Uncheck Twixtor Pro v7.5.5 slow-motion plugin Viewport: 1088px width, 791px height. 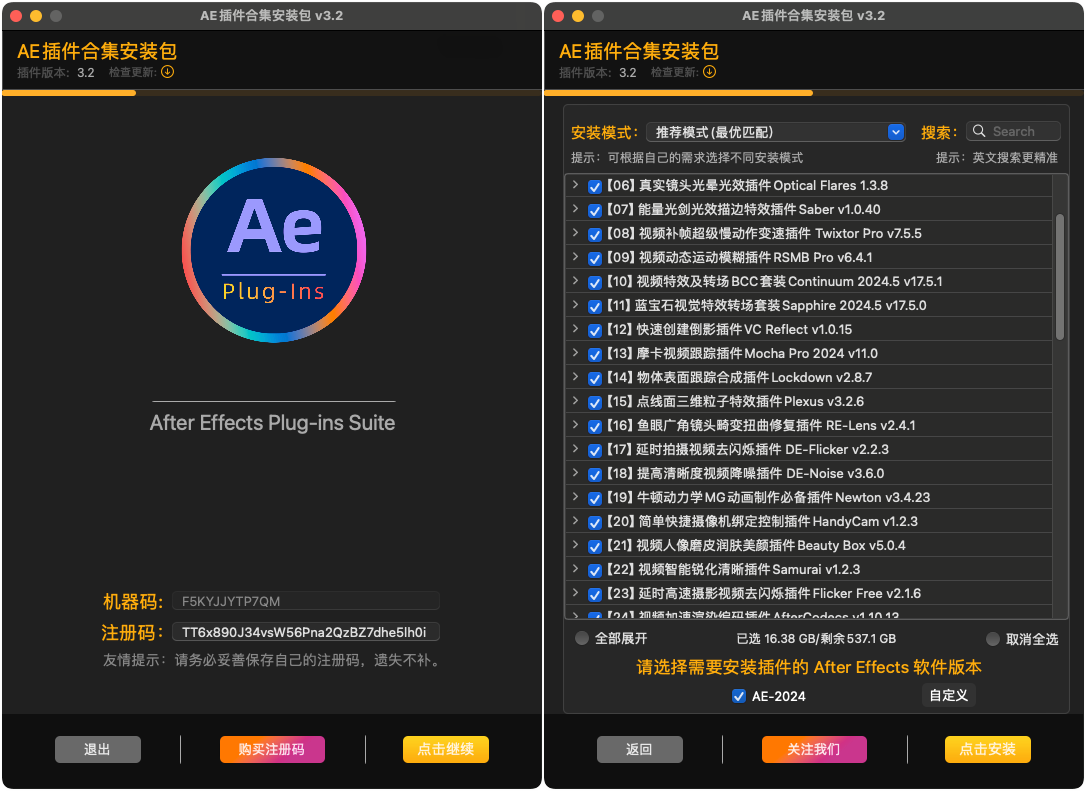(x=595, y=233)
